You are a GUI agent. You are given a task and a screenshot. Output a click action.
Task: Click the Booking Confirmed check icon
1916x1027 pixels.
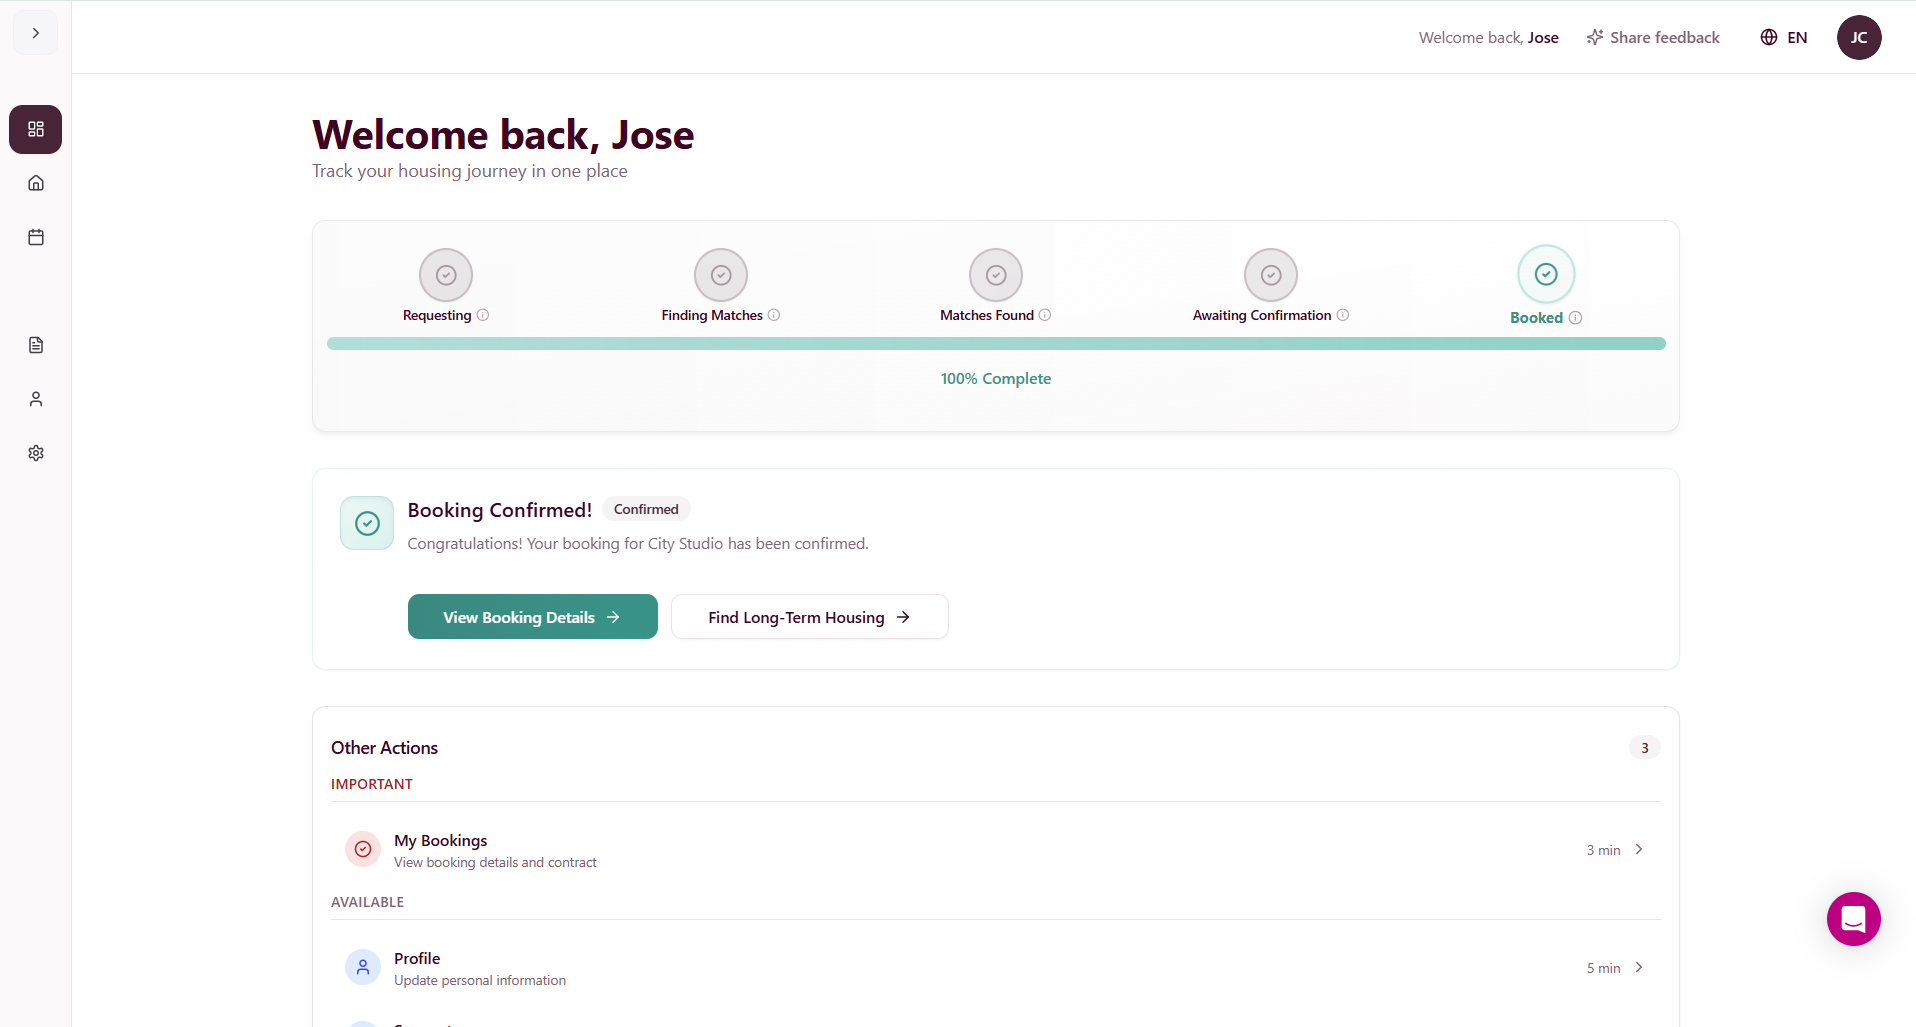tap(367, 523)
